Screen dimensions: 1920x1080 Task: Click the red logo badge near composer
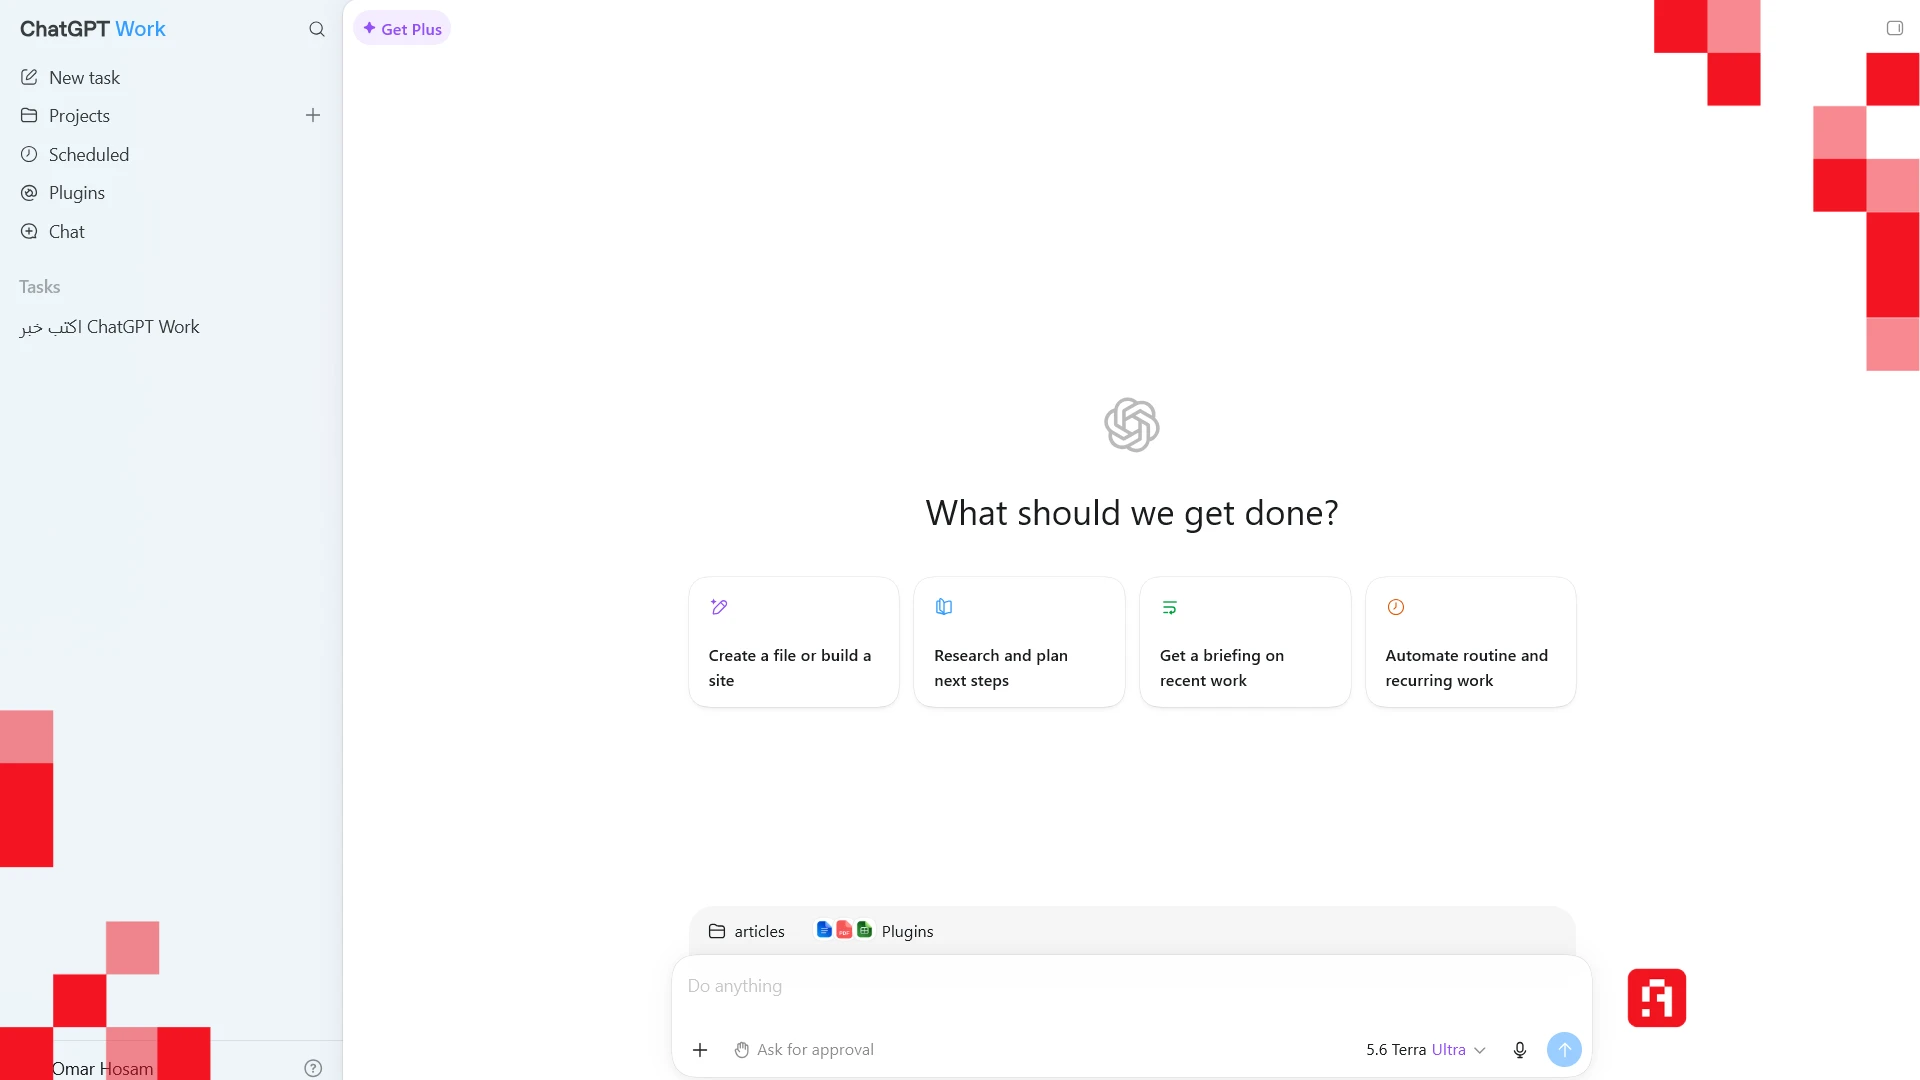[1656, 997]
